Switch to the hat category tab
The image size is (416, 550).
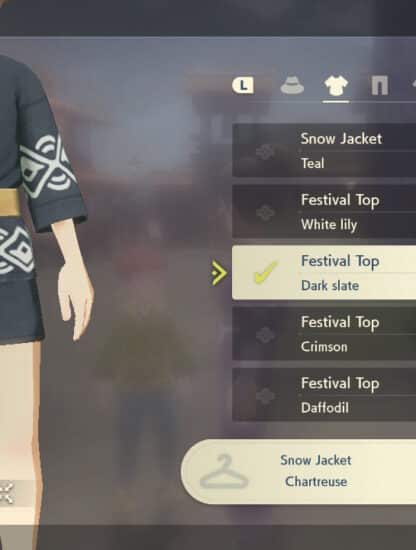click(x=292, y=85)
